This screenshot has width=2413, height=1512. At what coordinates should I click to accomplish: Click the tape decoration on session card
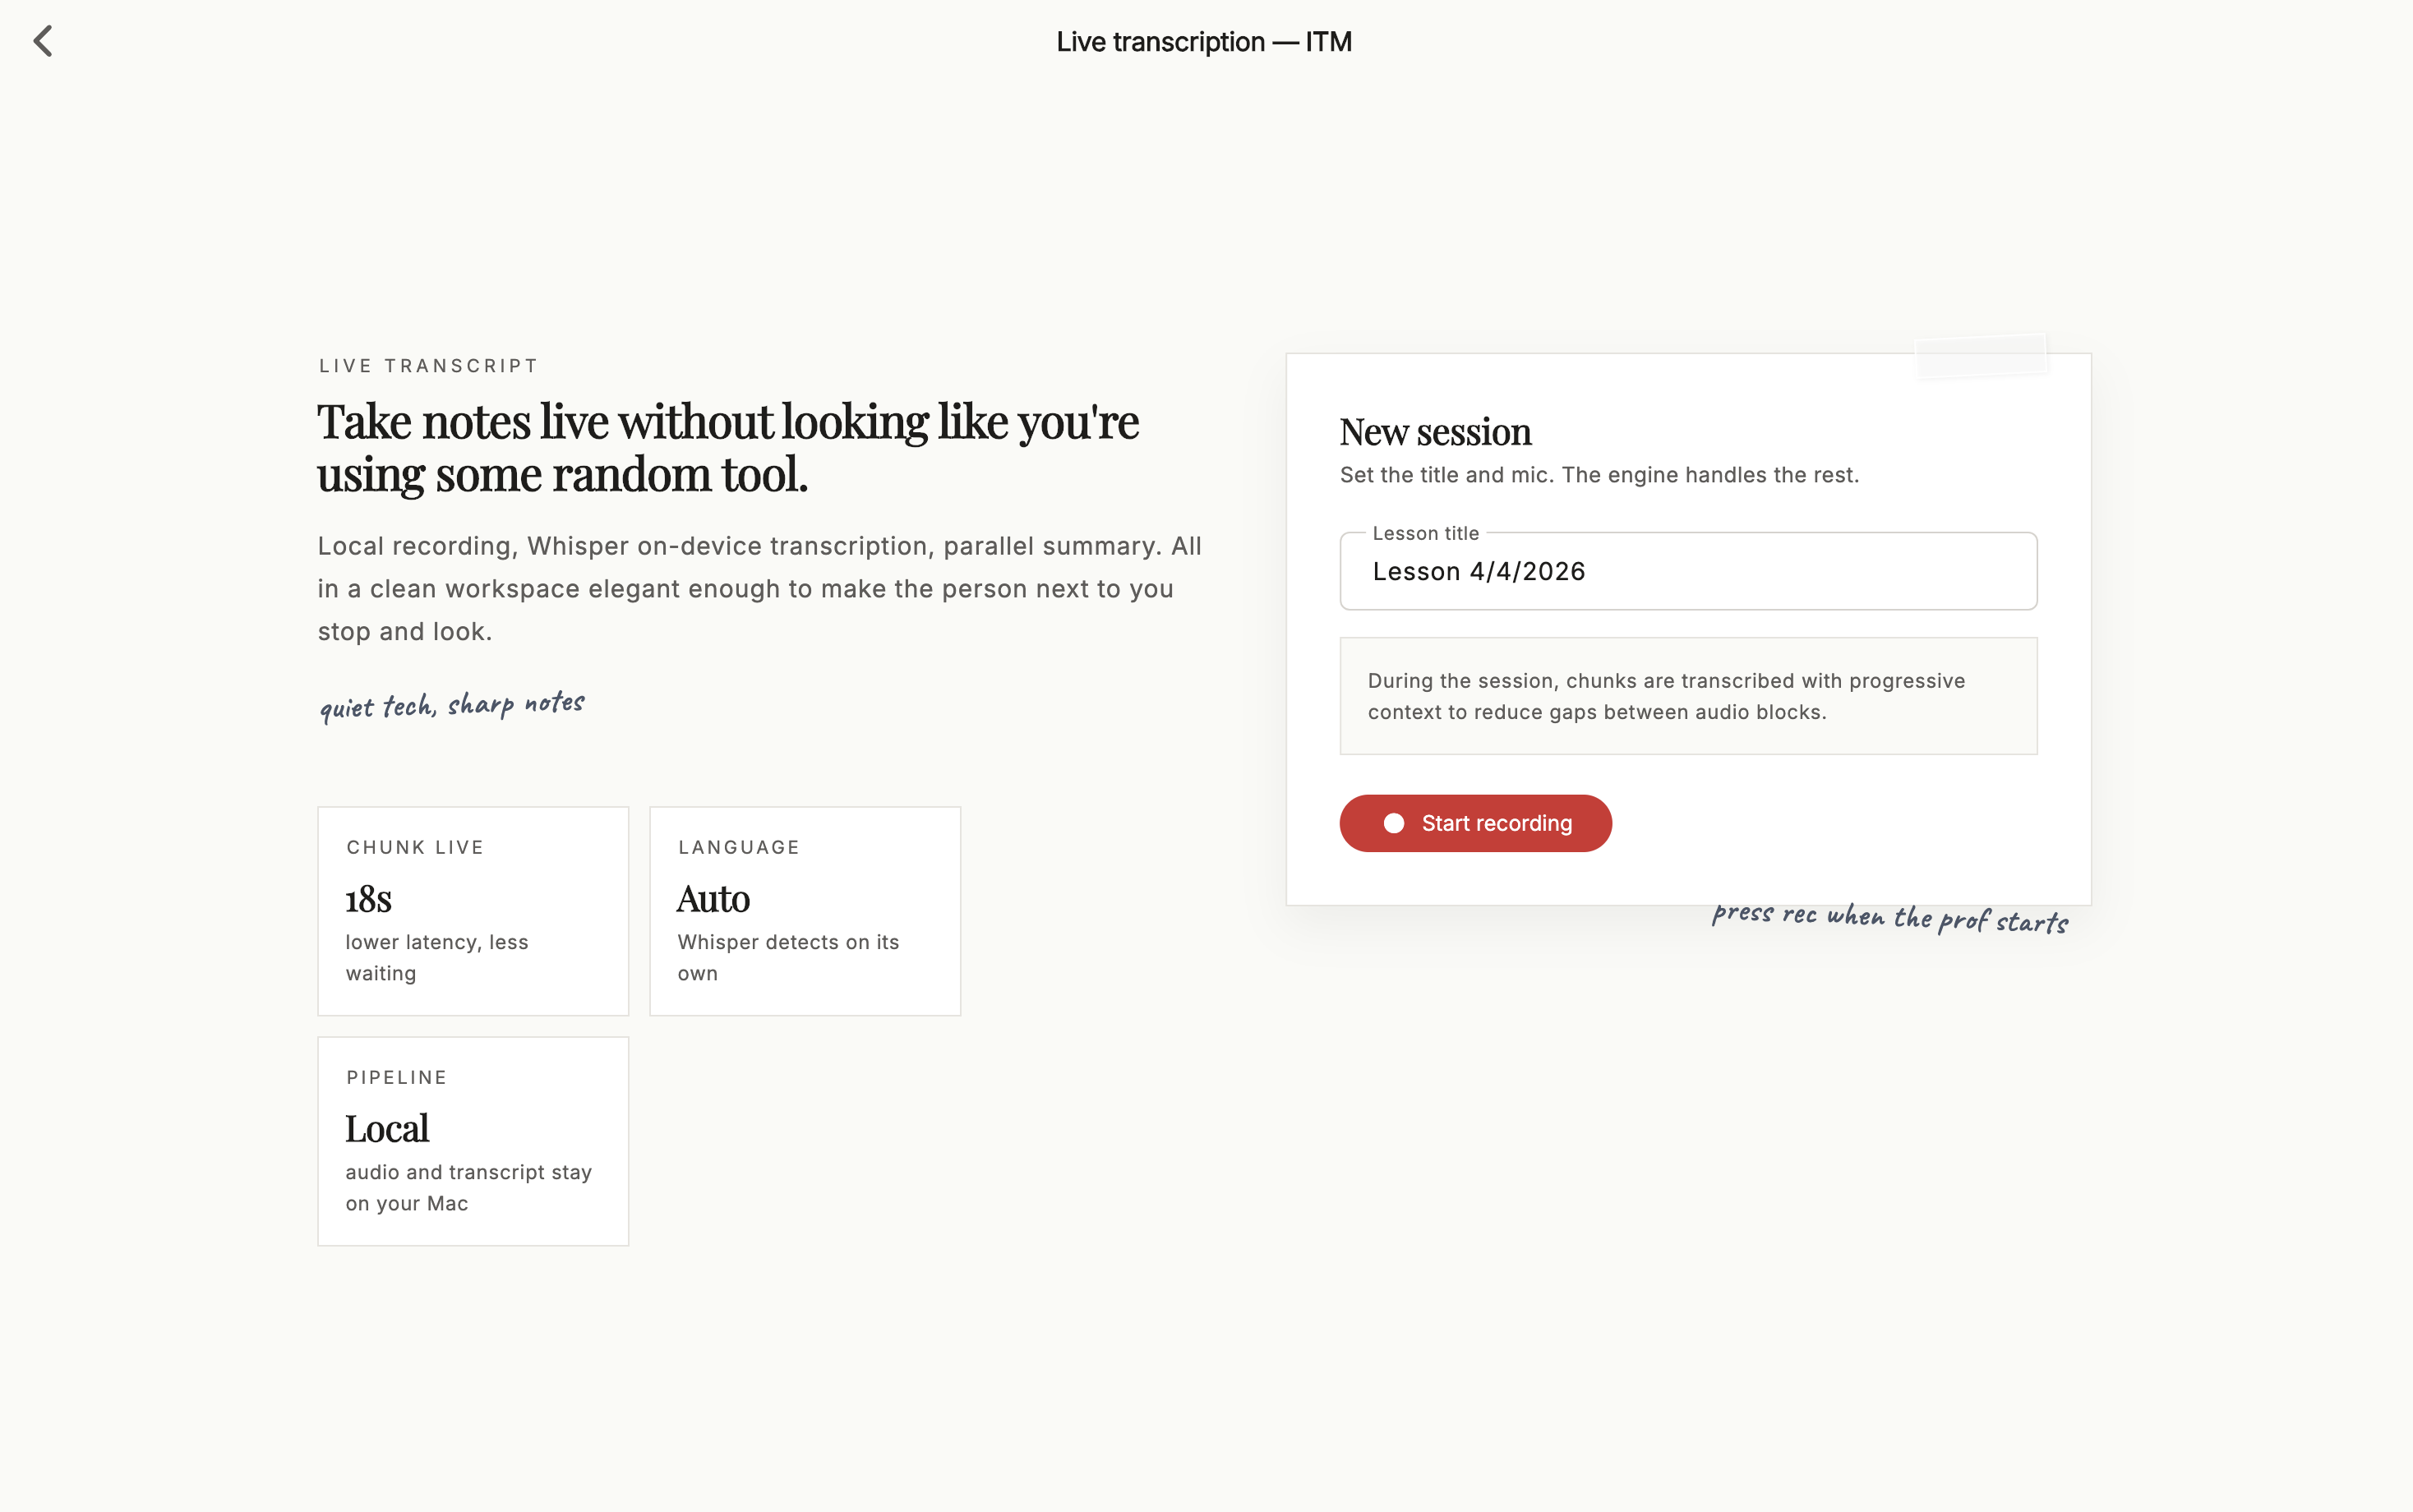1981,357
